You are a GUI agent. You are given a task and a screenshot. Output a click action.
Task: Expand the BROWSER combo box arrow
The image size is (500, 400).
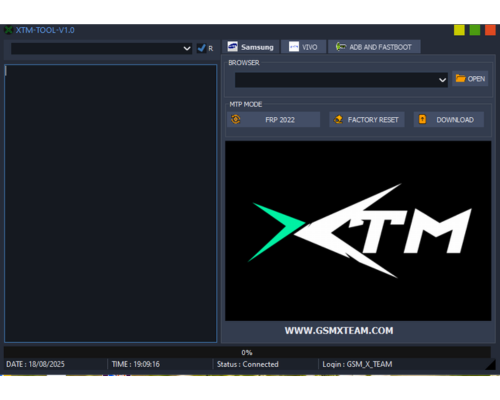pyautogui.click(x=442, y=80)
